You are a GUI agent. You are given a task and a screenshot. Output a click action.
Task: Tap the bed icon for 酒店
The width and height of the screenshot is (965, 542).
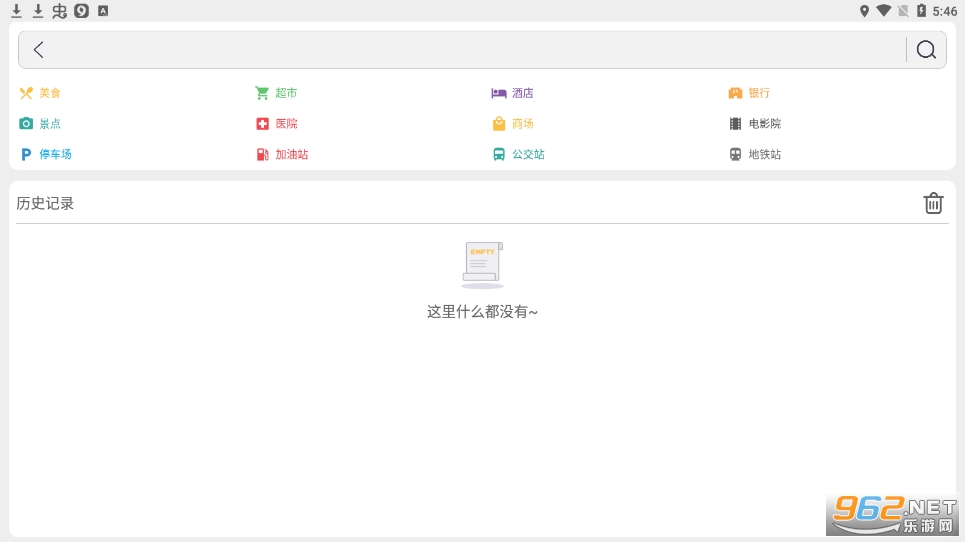click(498, 93)
